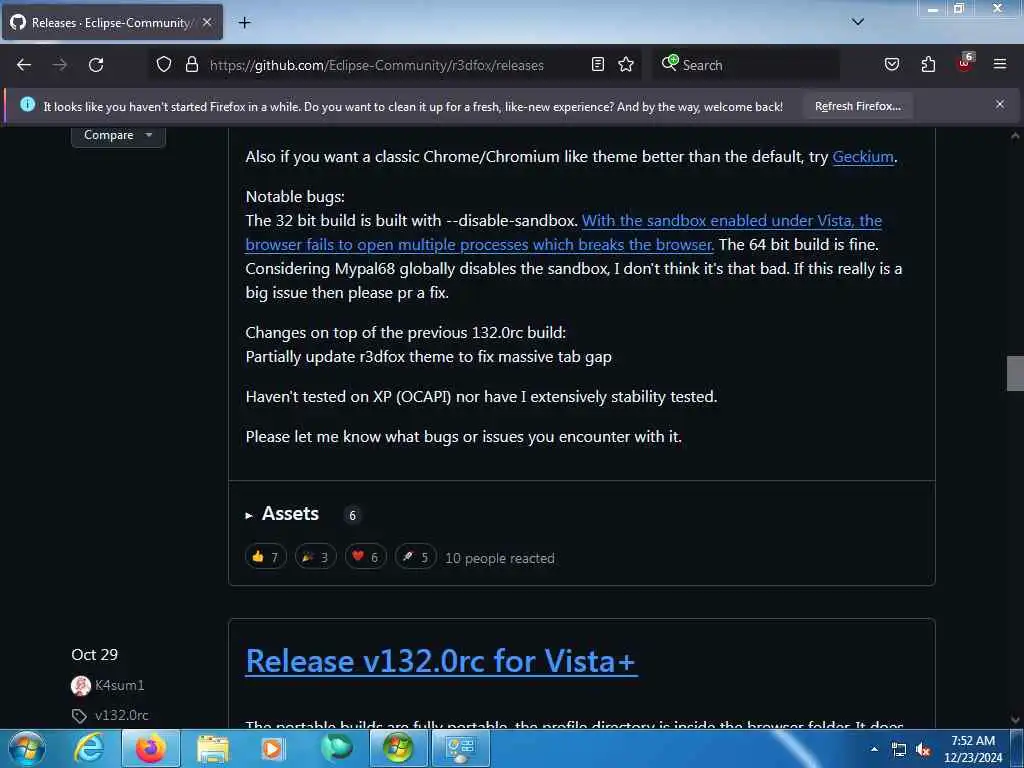Open the Compare dropdown

pos(118,135)
